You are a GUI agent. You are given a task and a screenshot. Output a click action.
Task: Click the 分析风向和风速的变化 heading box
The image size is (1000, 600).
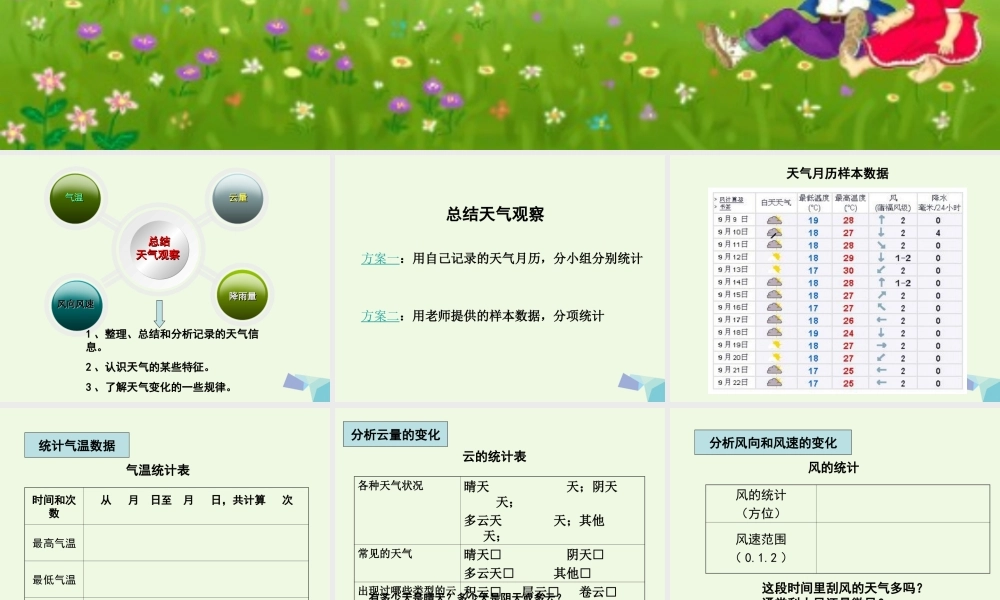tap(773, 443)
